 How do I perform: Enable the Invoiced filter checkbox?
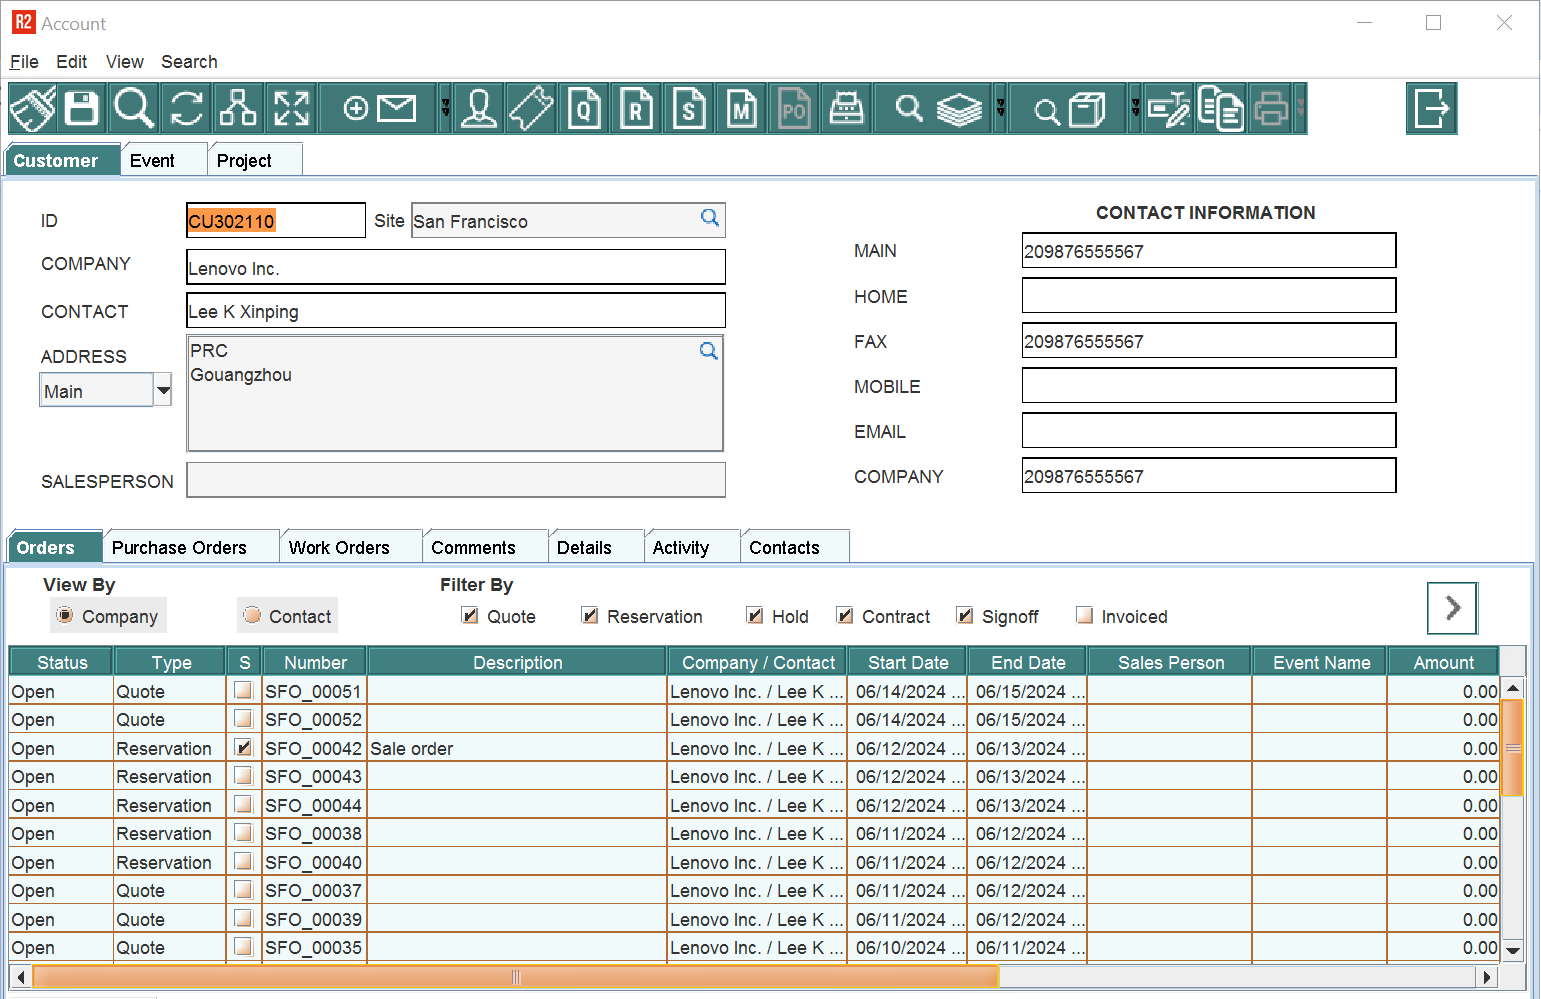pyautogui.click(x=1085, y=616)
